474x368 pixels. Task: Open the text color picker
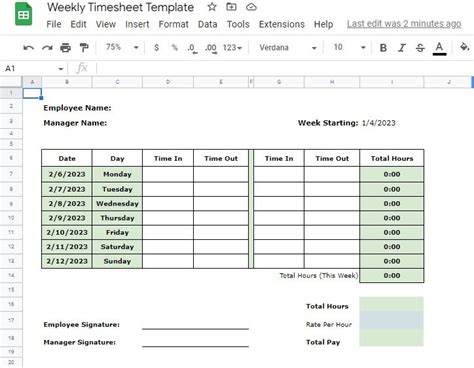pyautogui.click(x=439, y=48)
